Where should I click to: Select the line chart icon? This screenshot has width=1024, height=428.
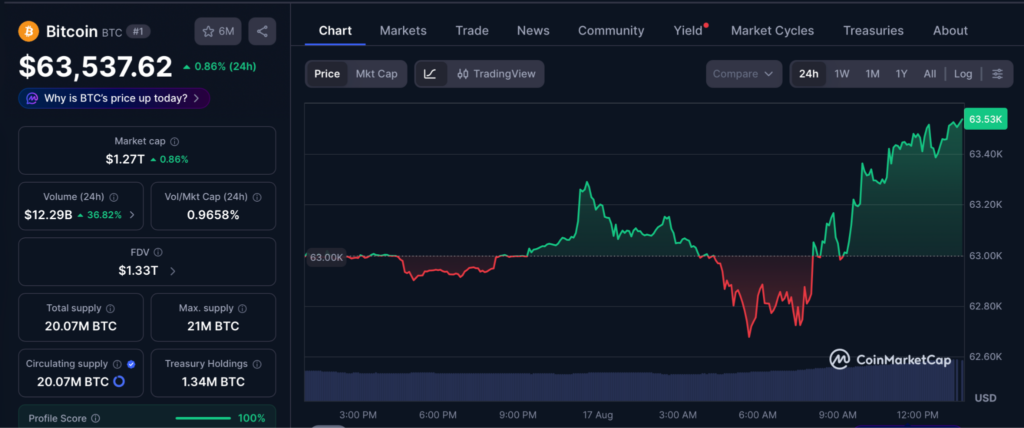coord(430,74)
